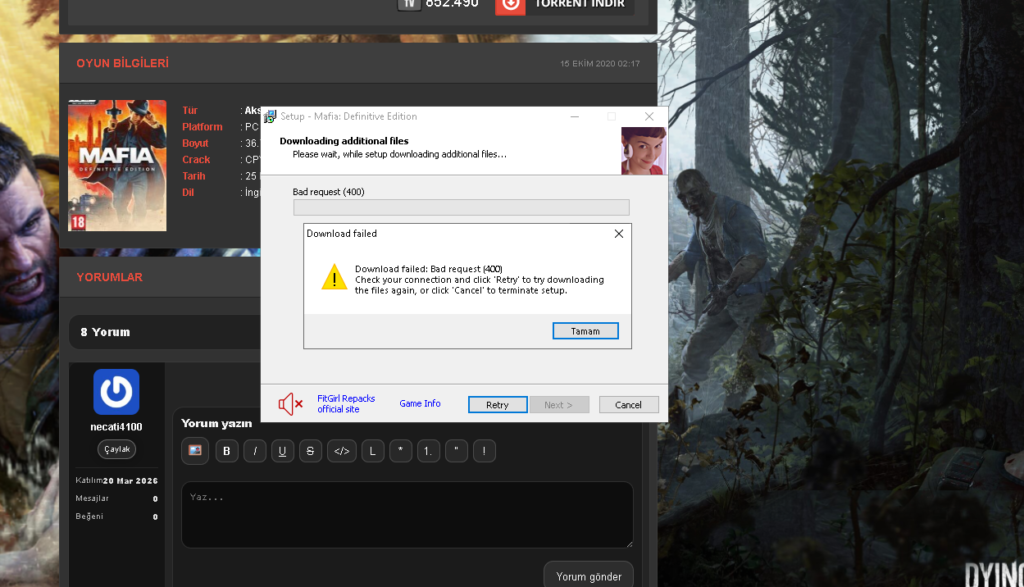Click the L button in the comment toolbar
The width and height of the screenshot is (1024, 587).
click(x=372, y=451)
